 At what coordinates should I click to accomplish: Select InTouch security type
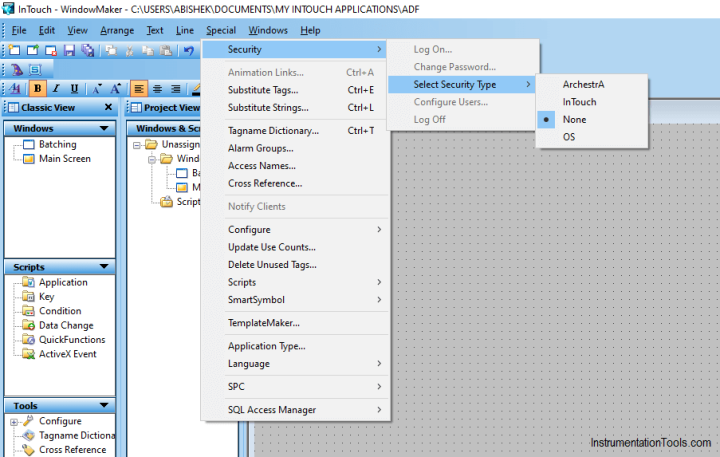coord(592,102)
